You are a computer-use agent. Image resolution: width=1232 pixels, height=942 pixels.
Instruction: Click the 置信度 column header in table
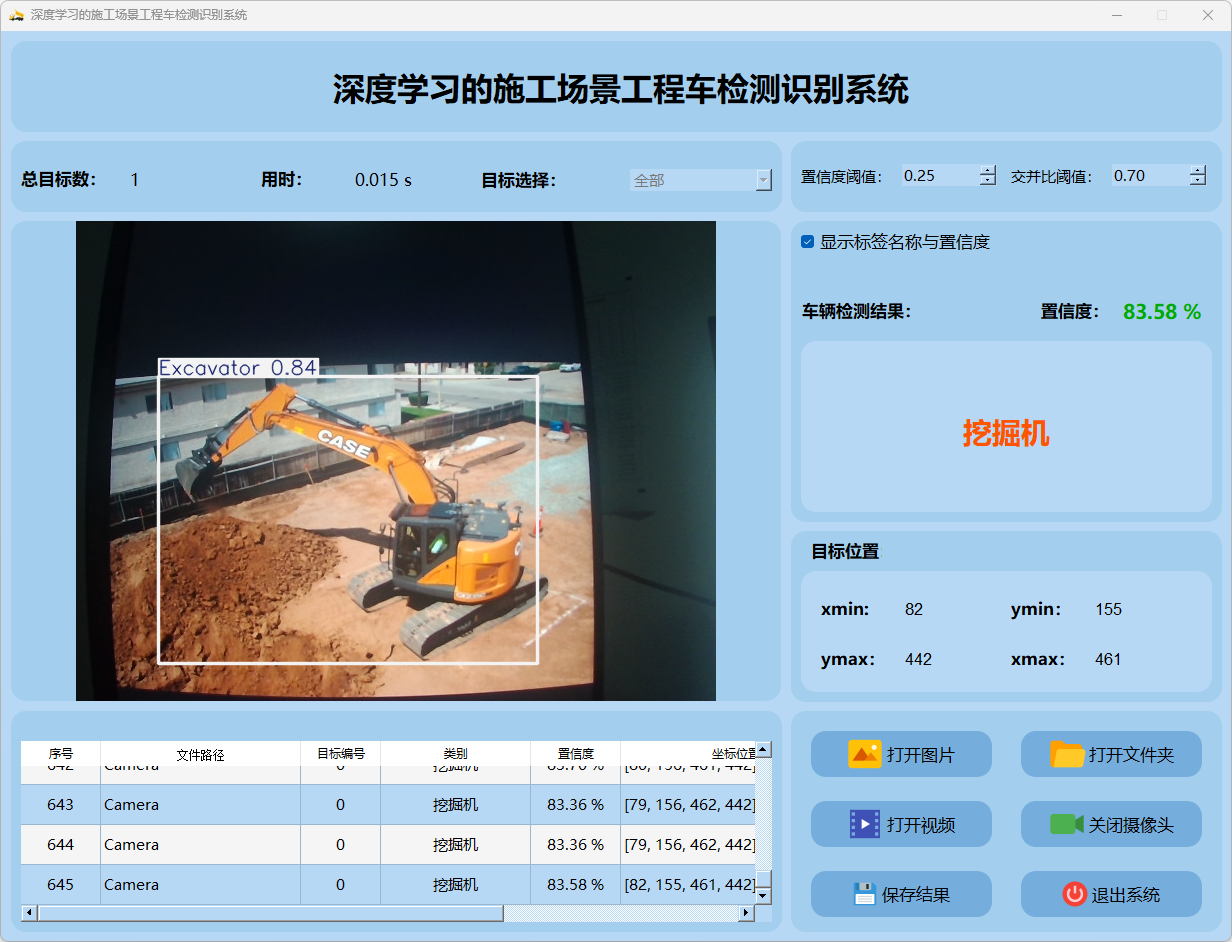pos(575,754)
